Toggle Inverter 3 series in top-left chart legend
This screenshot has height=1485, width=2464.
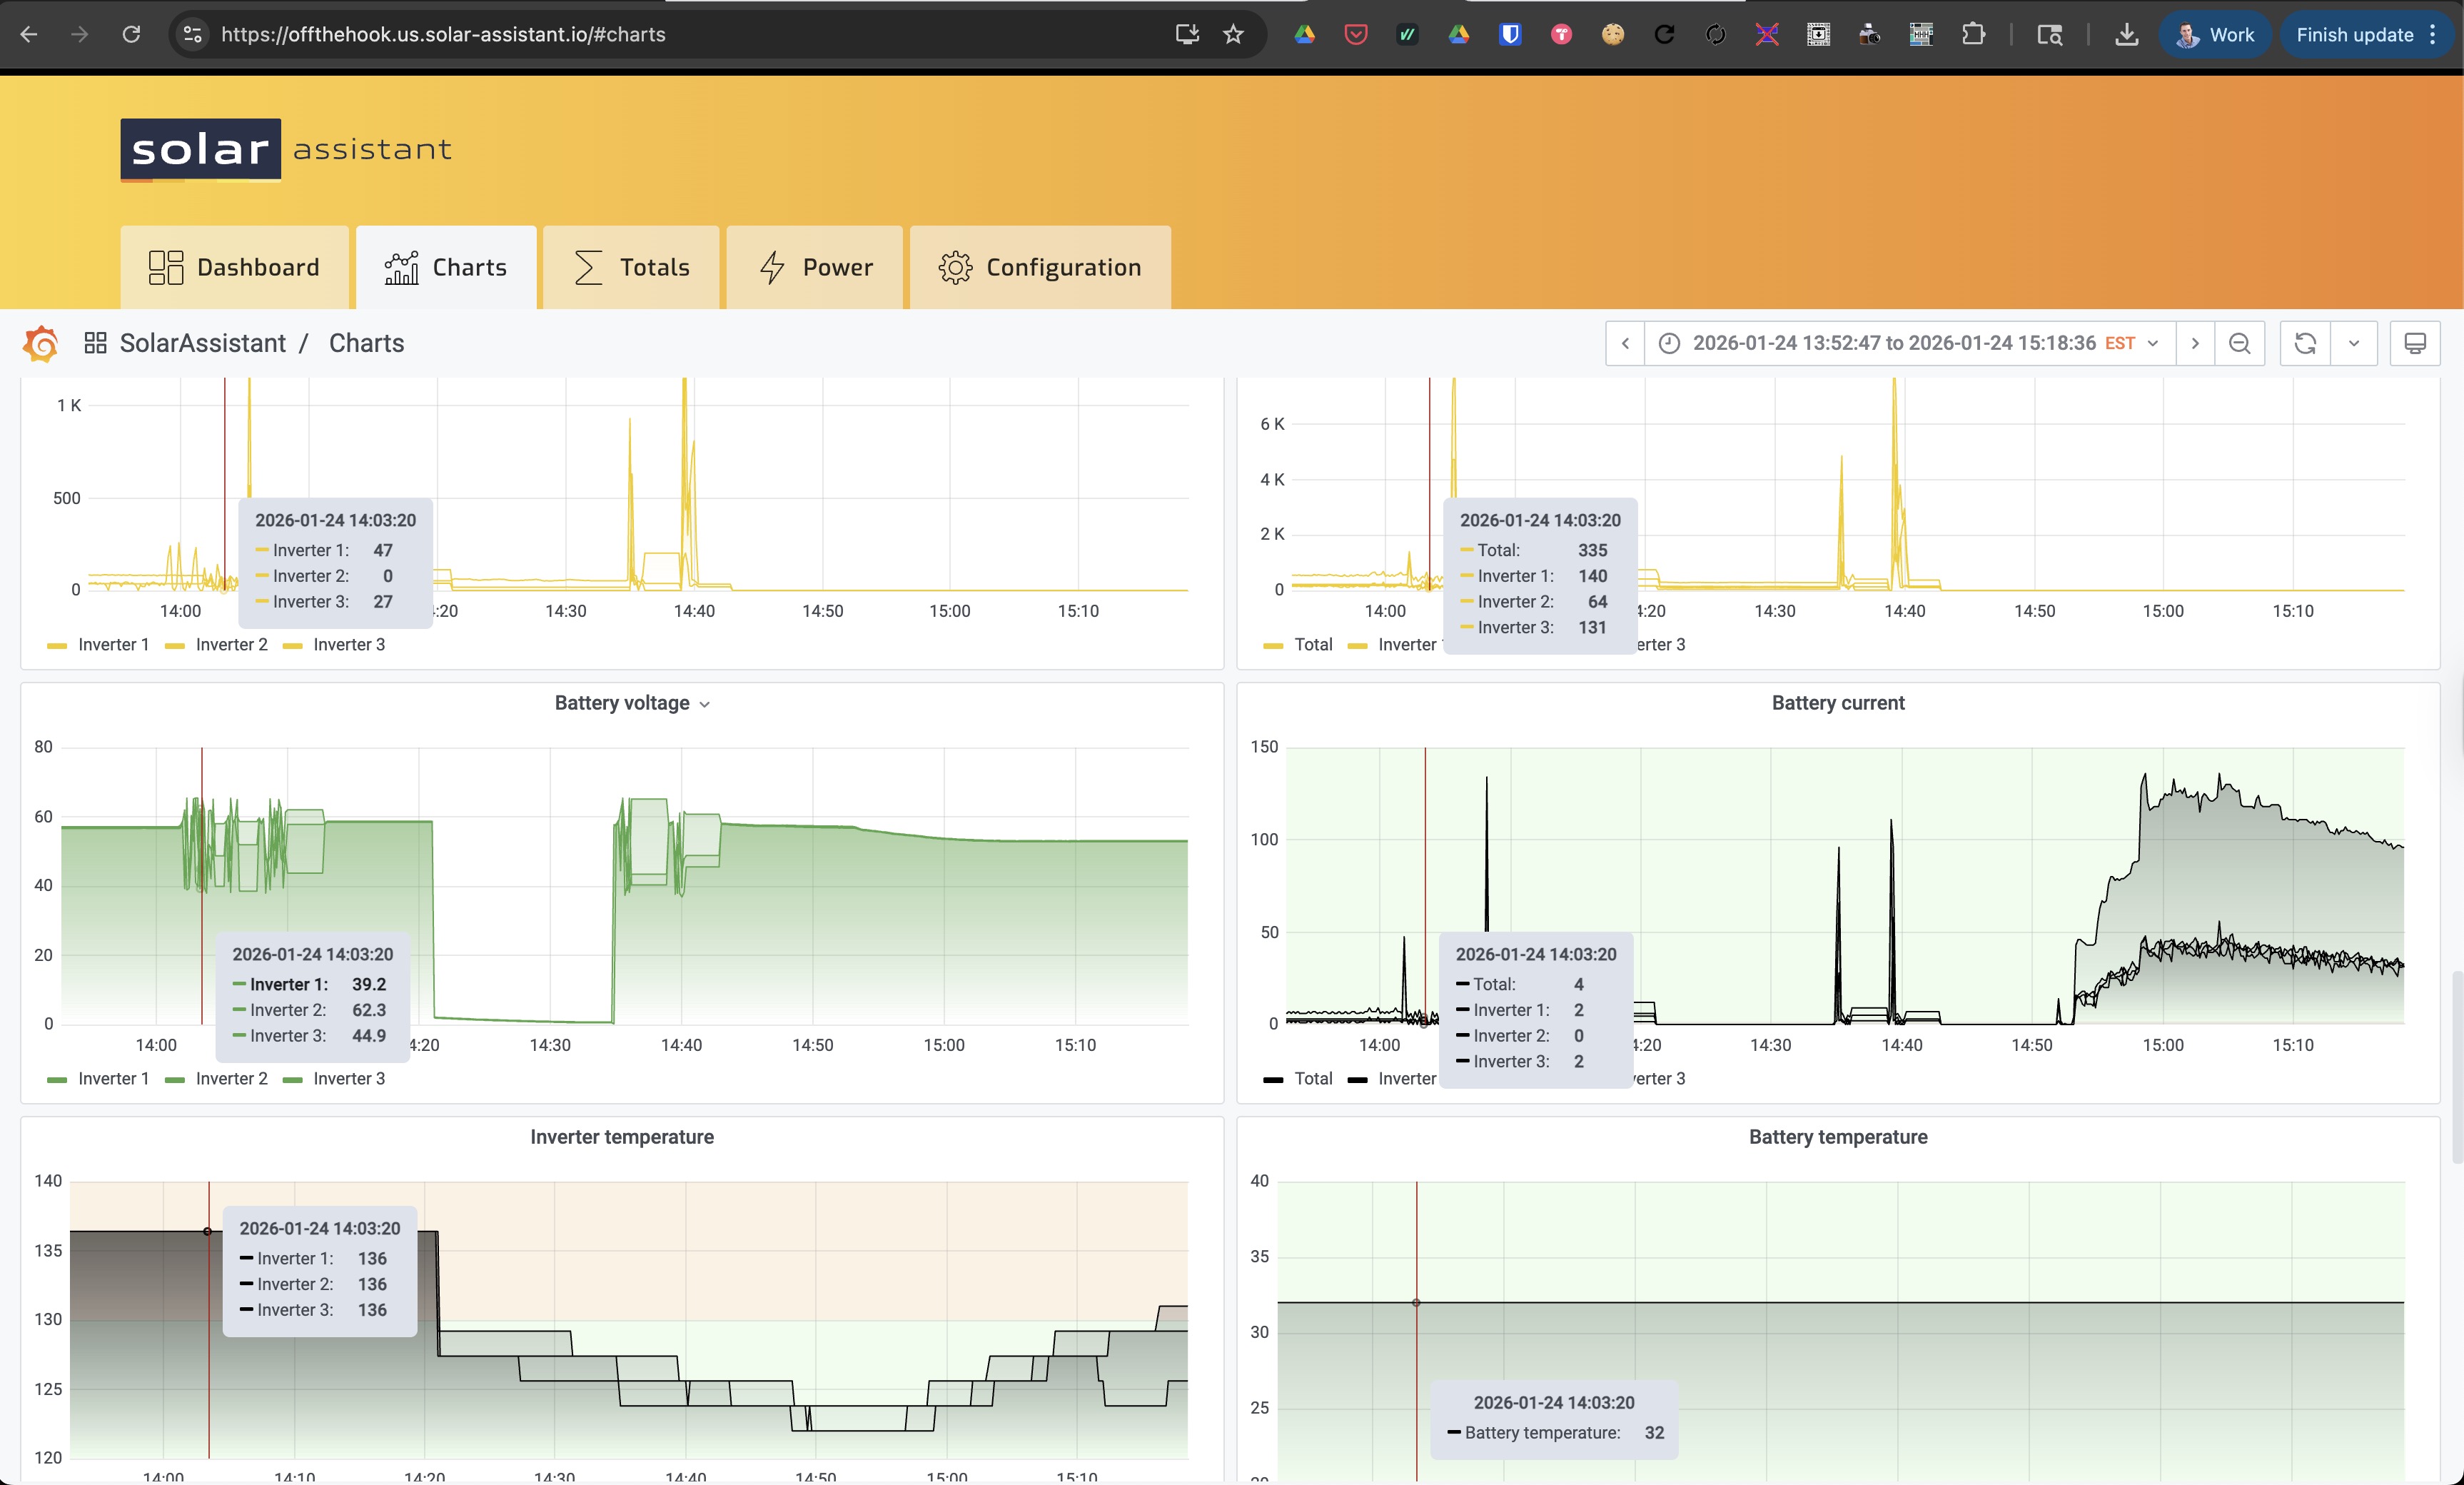348,644
